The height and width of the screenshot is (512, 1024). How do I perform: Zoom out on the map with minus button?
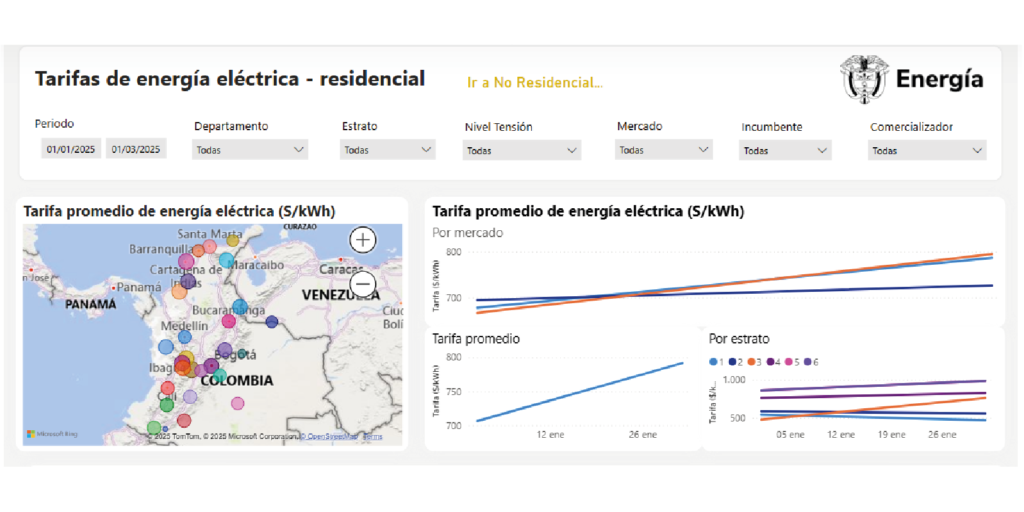click(363, 284)
